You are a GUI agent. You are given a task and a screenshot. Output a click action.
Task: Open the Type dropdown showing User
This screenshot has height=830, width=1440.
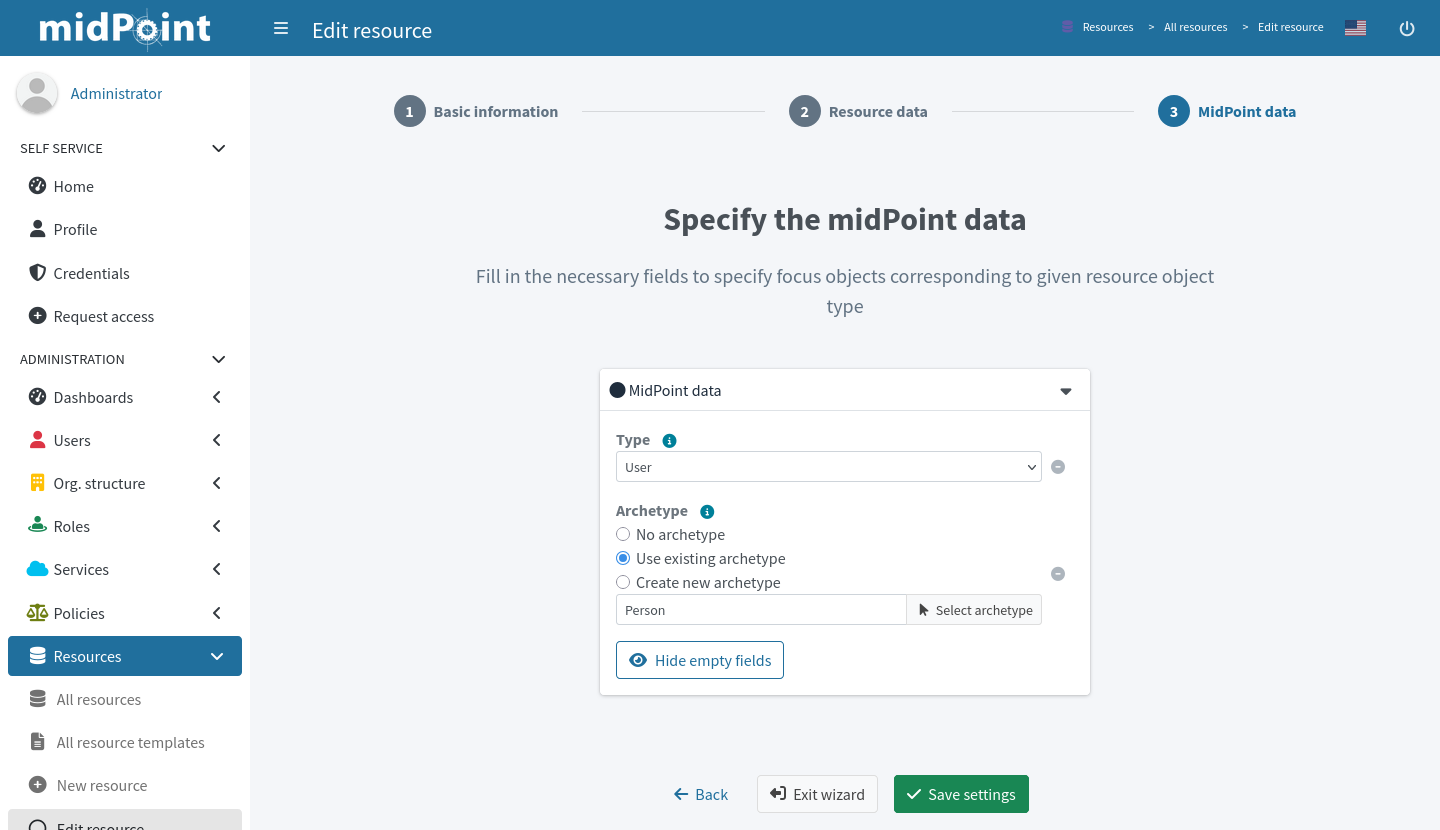pyautogui.click(x=828, y=466)
